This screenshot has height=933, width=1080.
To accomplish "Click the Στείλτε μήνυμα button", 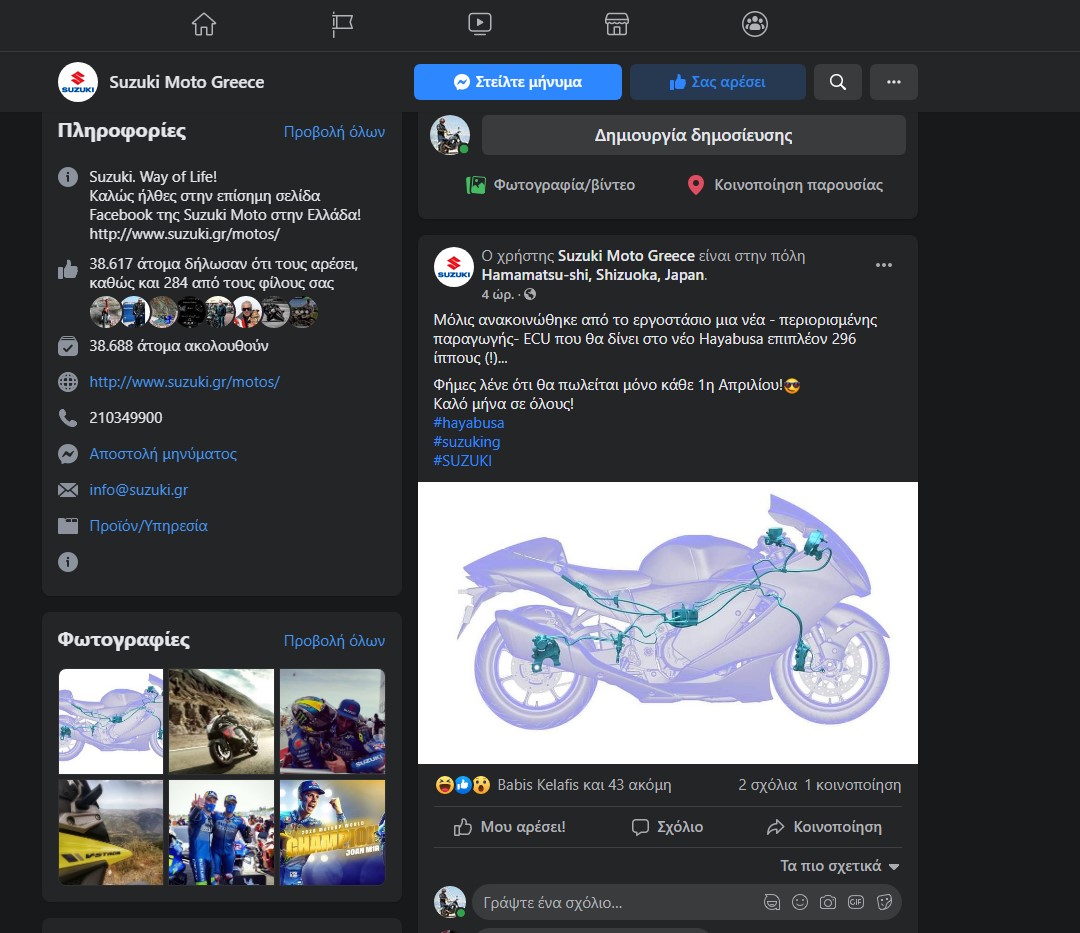I will tap(518, 82).
